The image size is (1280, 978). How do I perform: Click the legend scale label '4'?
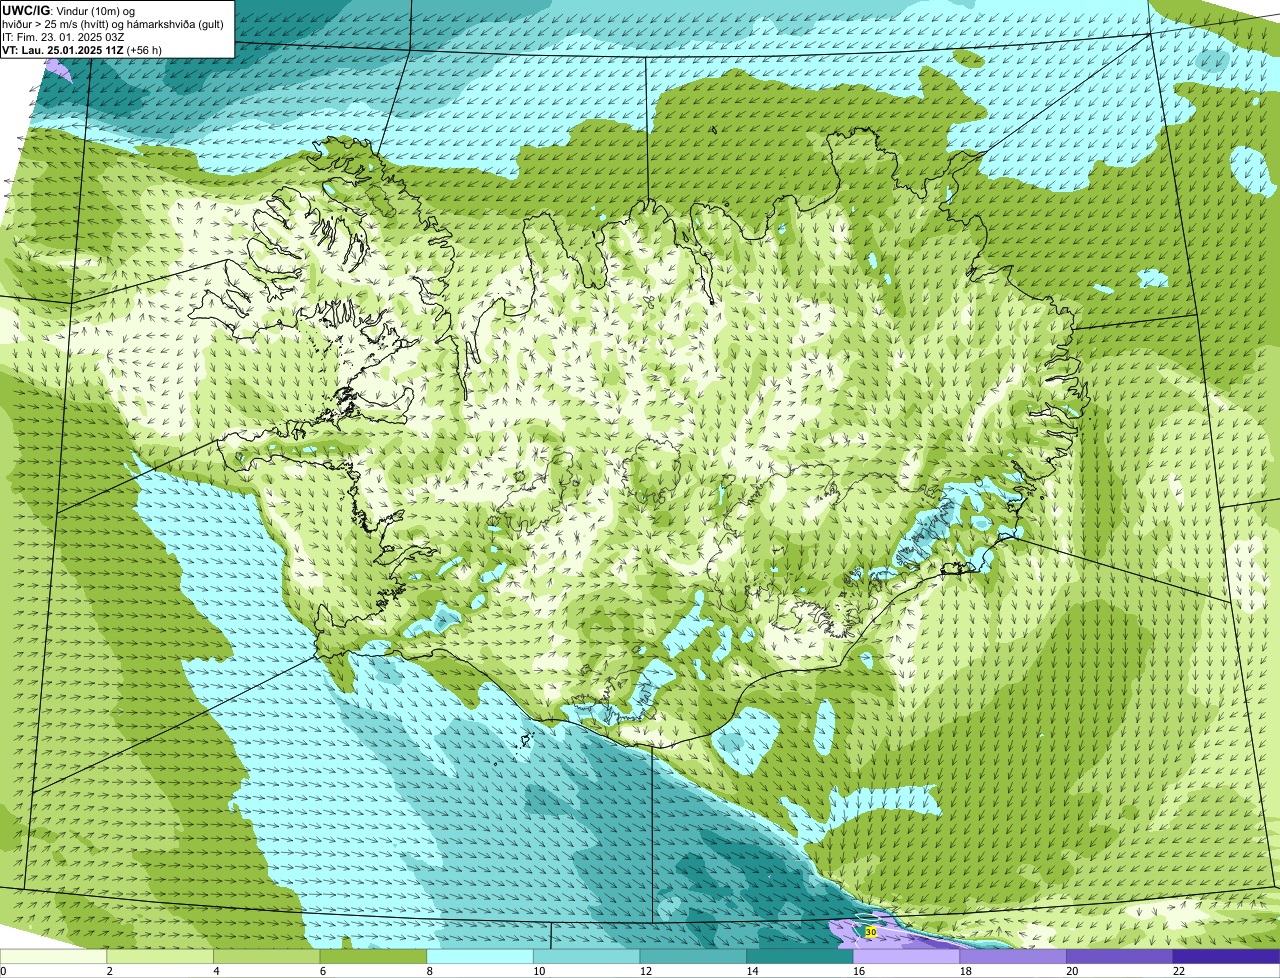(216, 971)
